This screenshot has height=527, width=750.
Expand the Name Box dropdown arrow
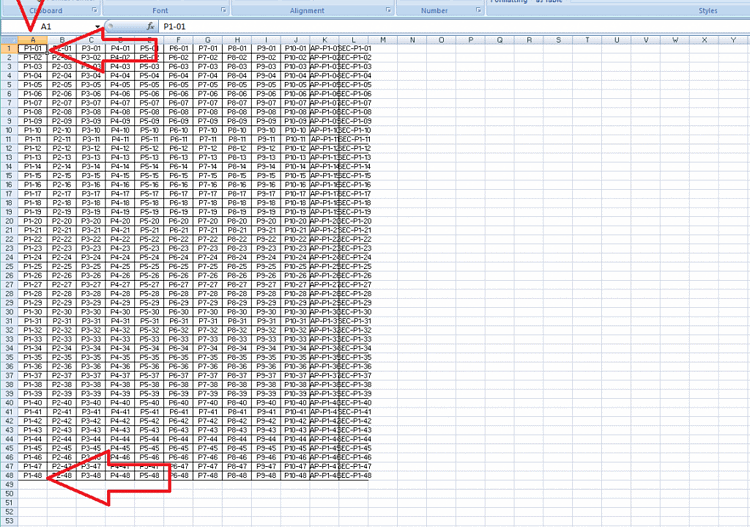[x=98, y=27]
